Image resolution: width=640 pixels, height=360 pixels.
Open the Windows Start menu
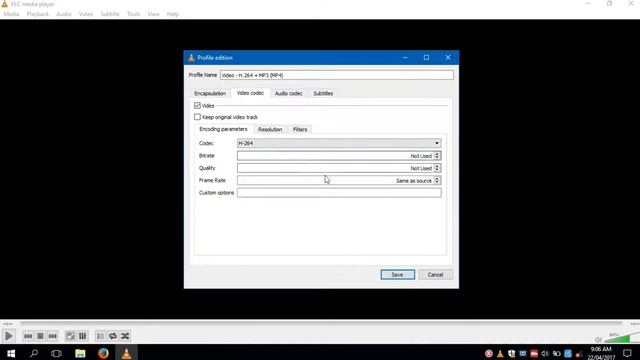coord(11,353)
